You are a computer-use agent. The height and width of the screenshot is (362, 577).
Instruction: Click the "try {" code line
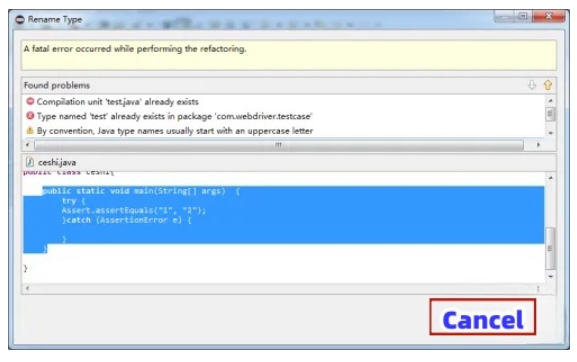tap(74, 201)
